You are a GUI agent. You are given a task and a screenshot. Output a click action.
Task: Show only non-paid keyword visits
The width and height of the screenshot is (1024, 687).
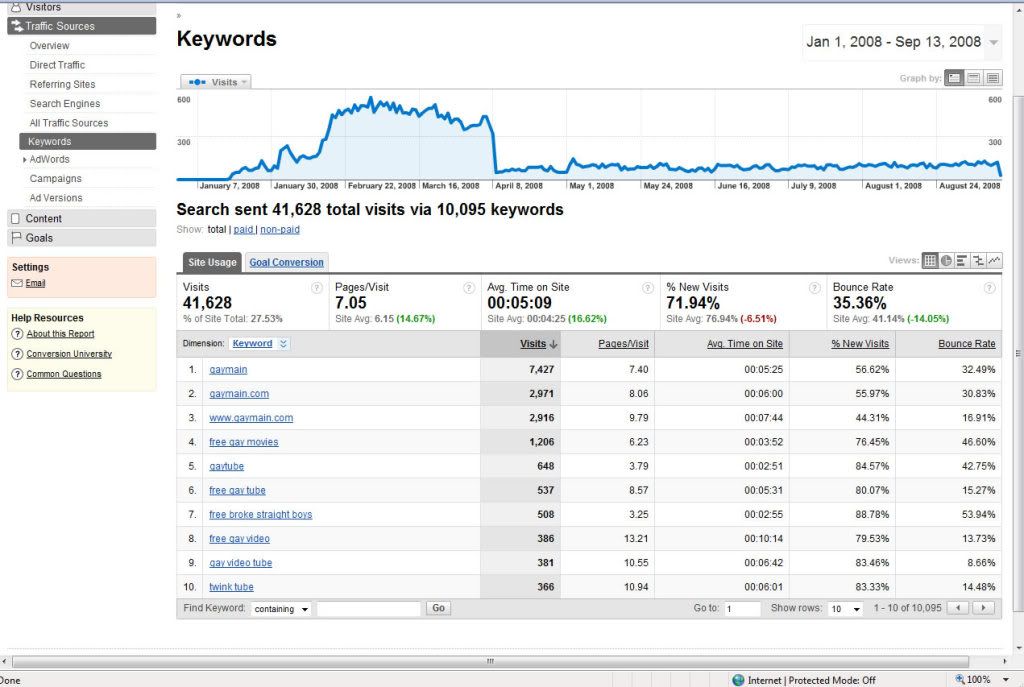pyautogui.click(x=279, y=229)
